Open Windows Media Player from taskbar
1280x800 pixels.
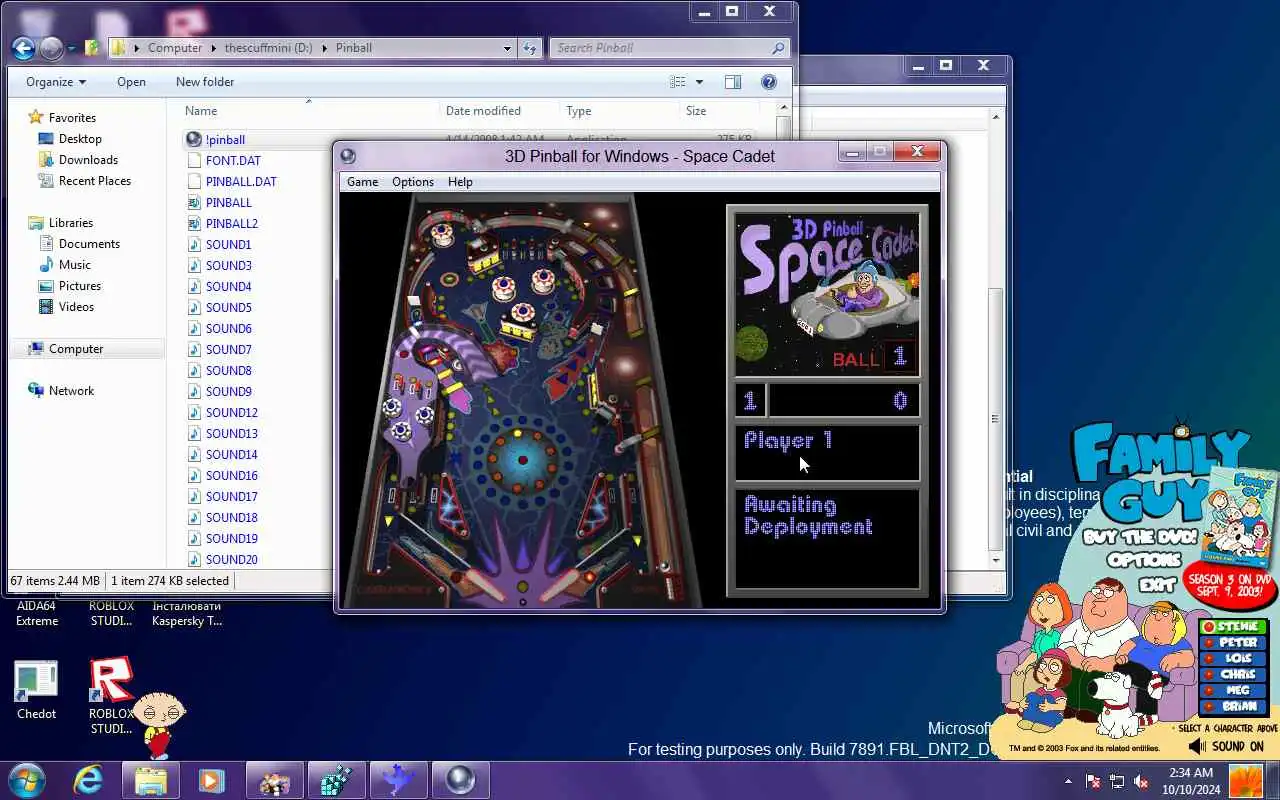(x=212, y=780)
